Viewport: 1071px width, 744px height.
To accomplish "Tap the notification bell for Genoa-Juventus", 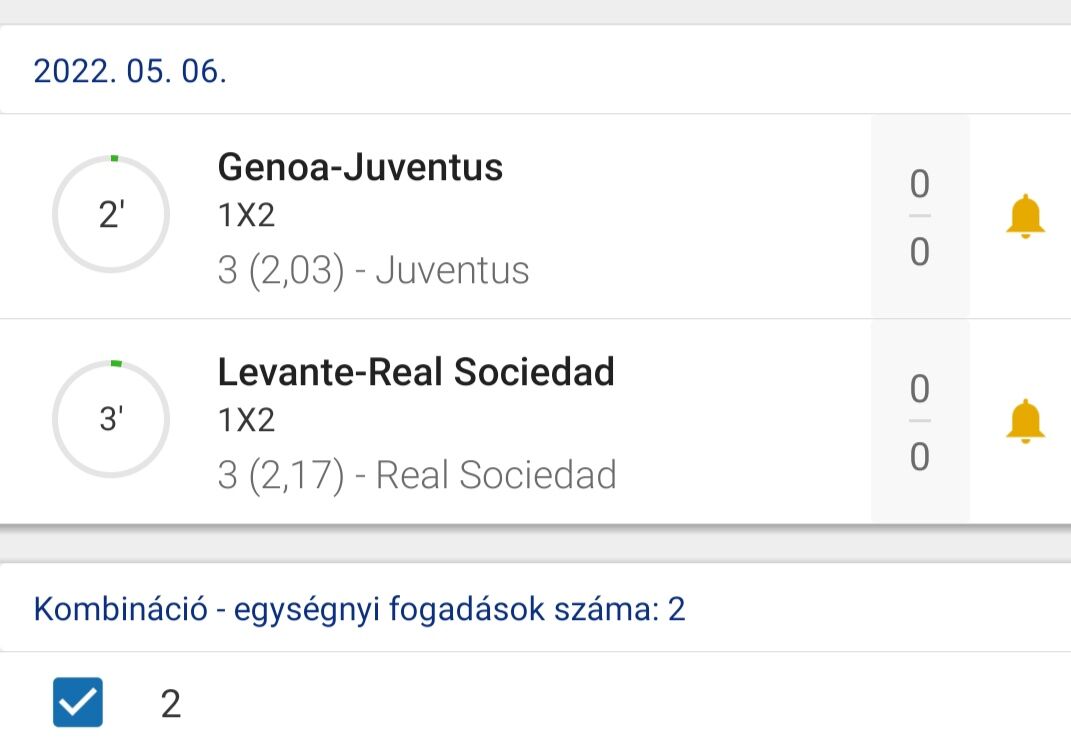I will coord(1025,217).
